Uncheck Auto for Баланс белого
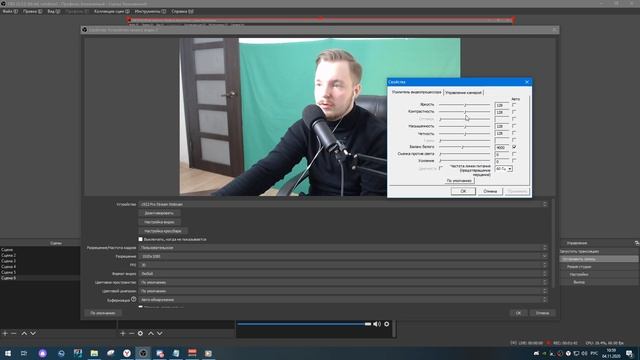The width and height of the screenshot is (640, 360). click(x=514, y=147)
